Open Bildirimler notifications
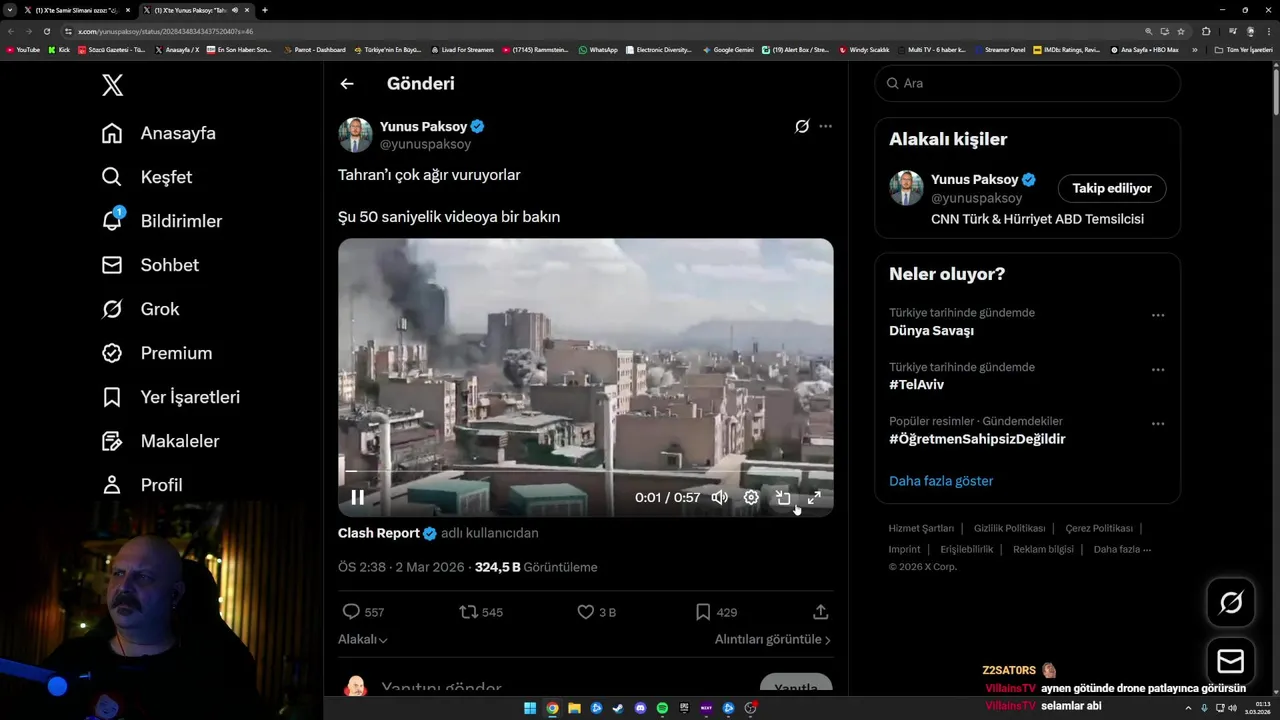This screenshot has height=720, width=1280. pyautogui.click(x=162, y=221)
